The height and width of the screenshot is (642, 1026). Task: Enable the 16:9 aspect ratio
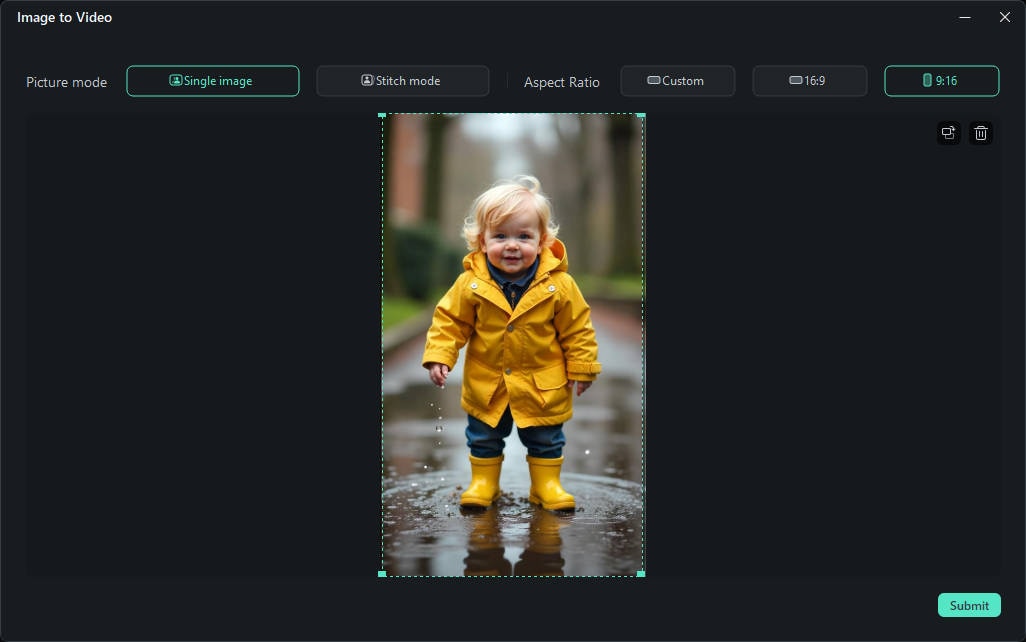coord(810,81)
